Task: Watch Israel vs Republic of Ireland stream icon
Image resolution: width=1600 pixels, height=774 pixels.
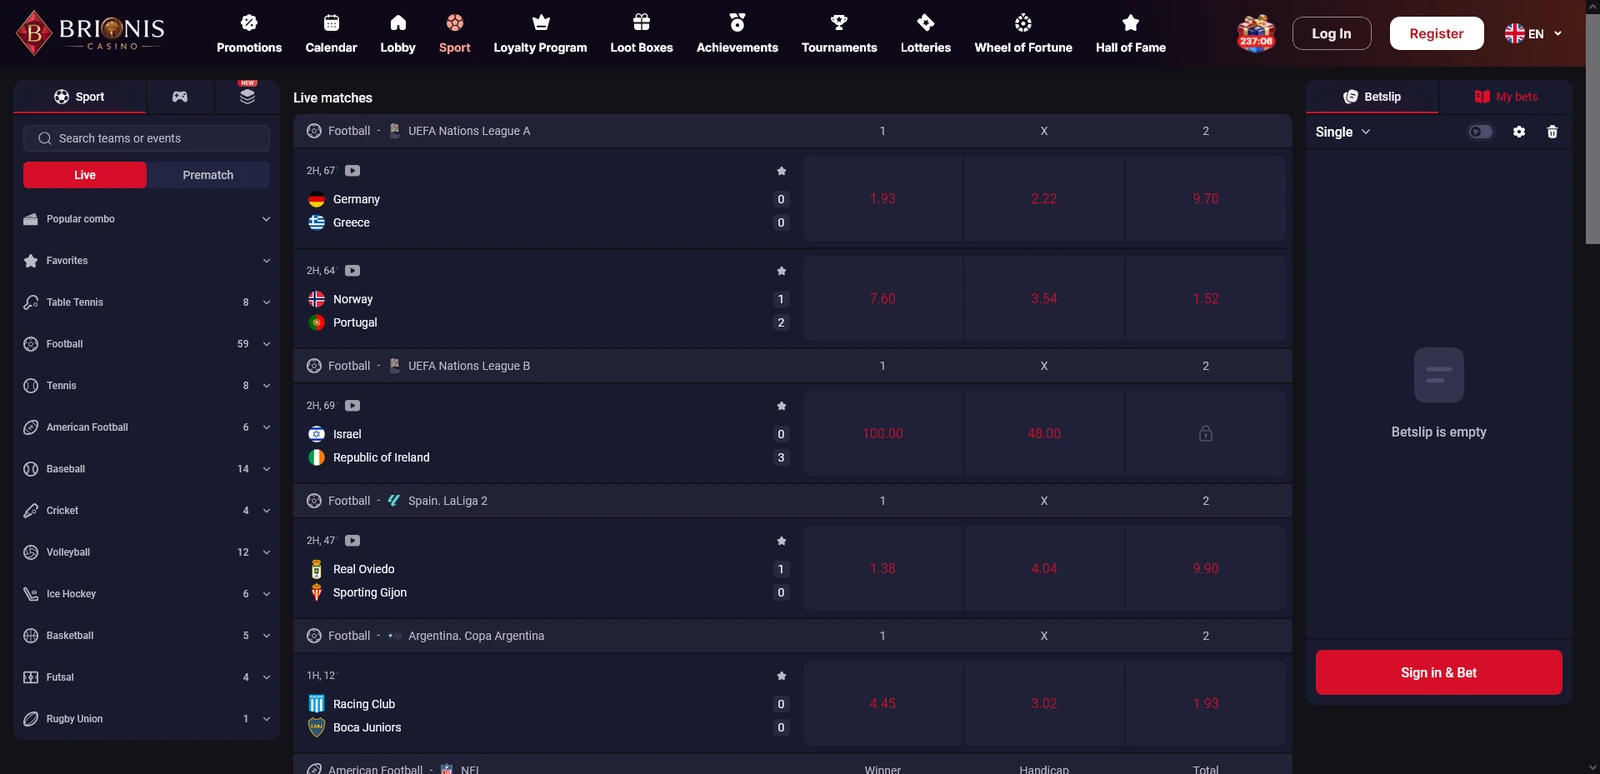Action: click(352, 406)
